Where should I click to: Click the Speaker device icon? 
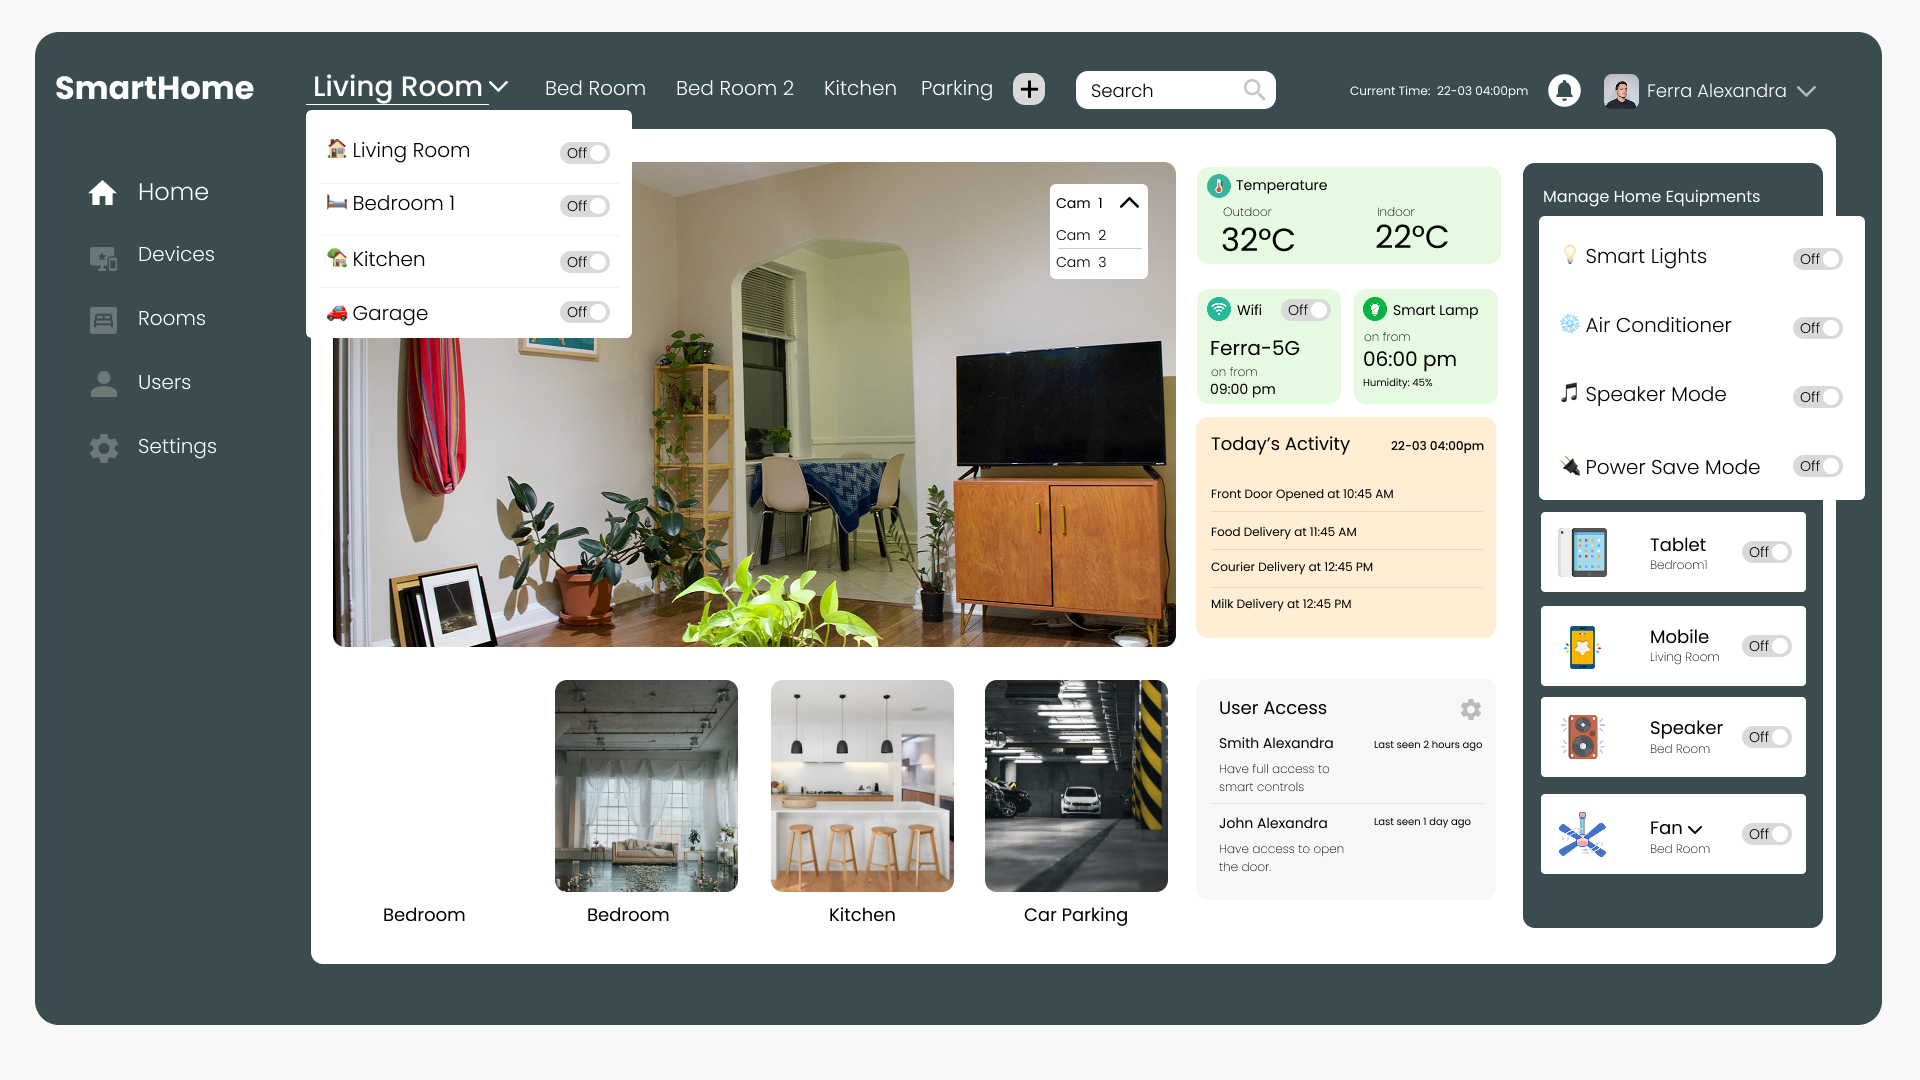(x=1583, y=737)
